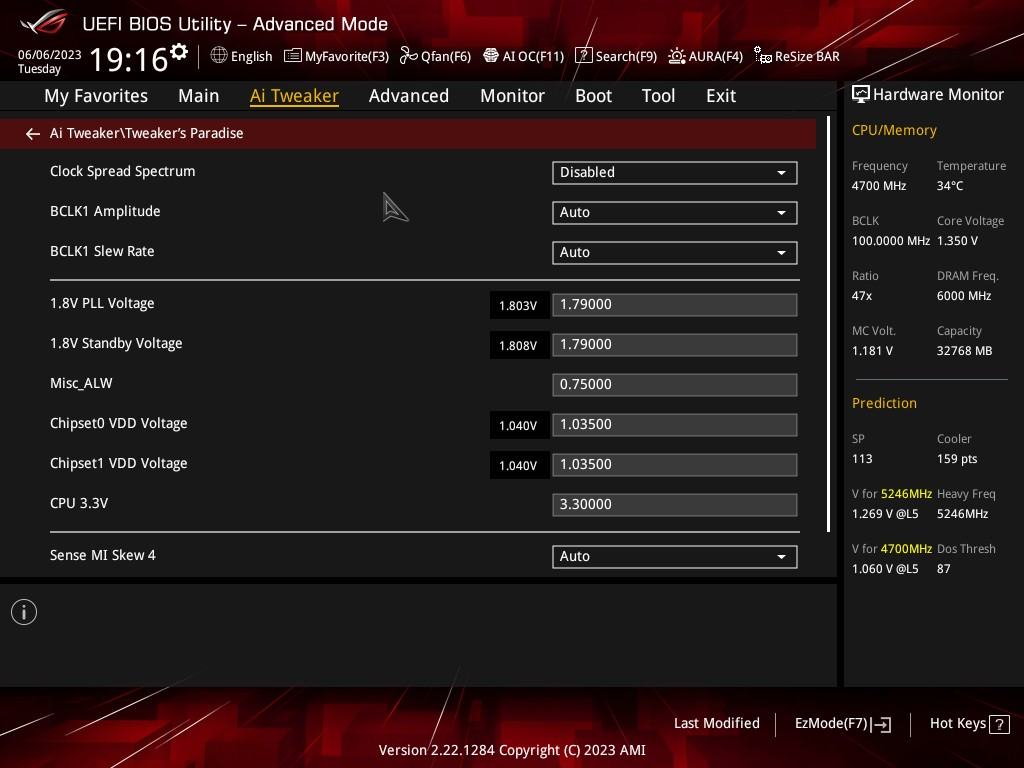Expand the BCLK1 Slew Rate dropdown

[675, 252]
